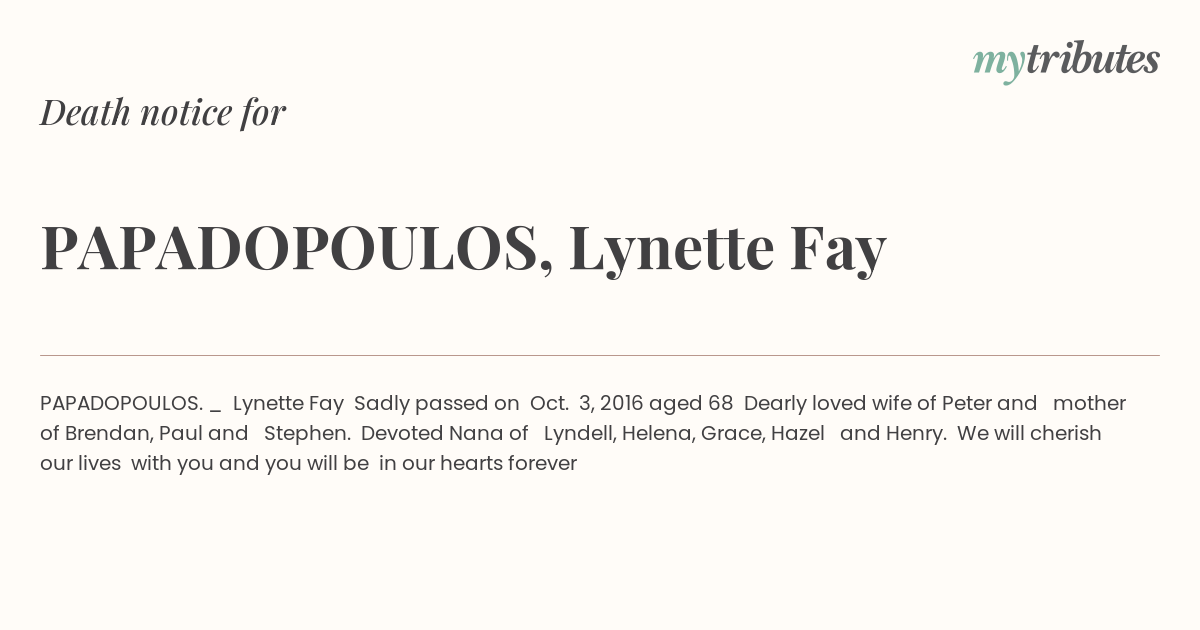Click 'Devoted Nana of' phrase
This screenshot has height=630, width=1200.
[444, 433]
